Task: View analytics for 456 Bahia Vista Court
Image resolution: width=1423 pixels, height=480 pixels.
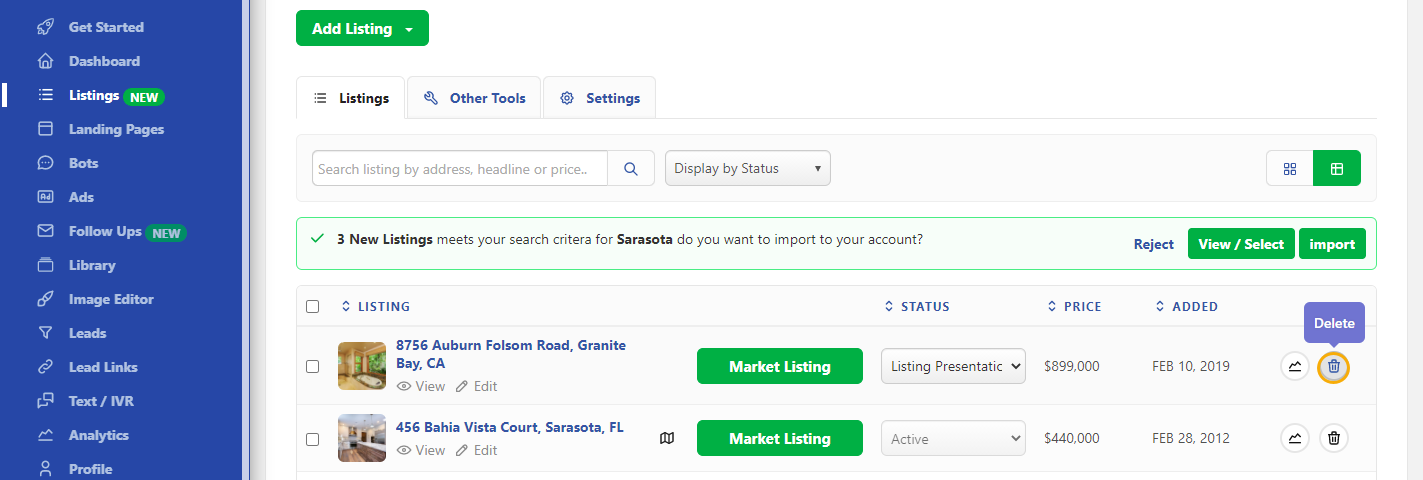Action: coord(1295,438)
